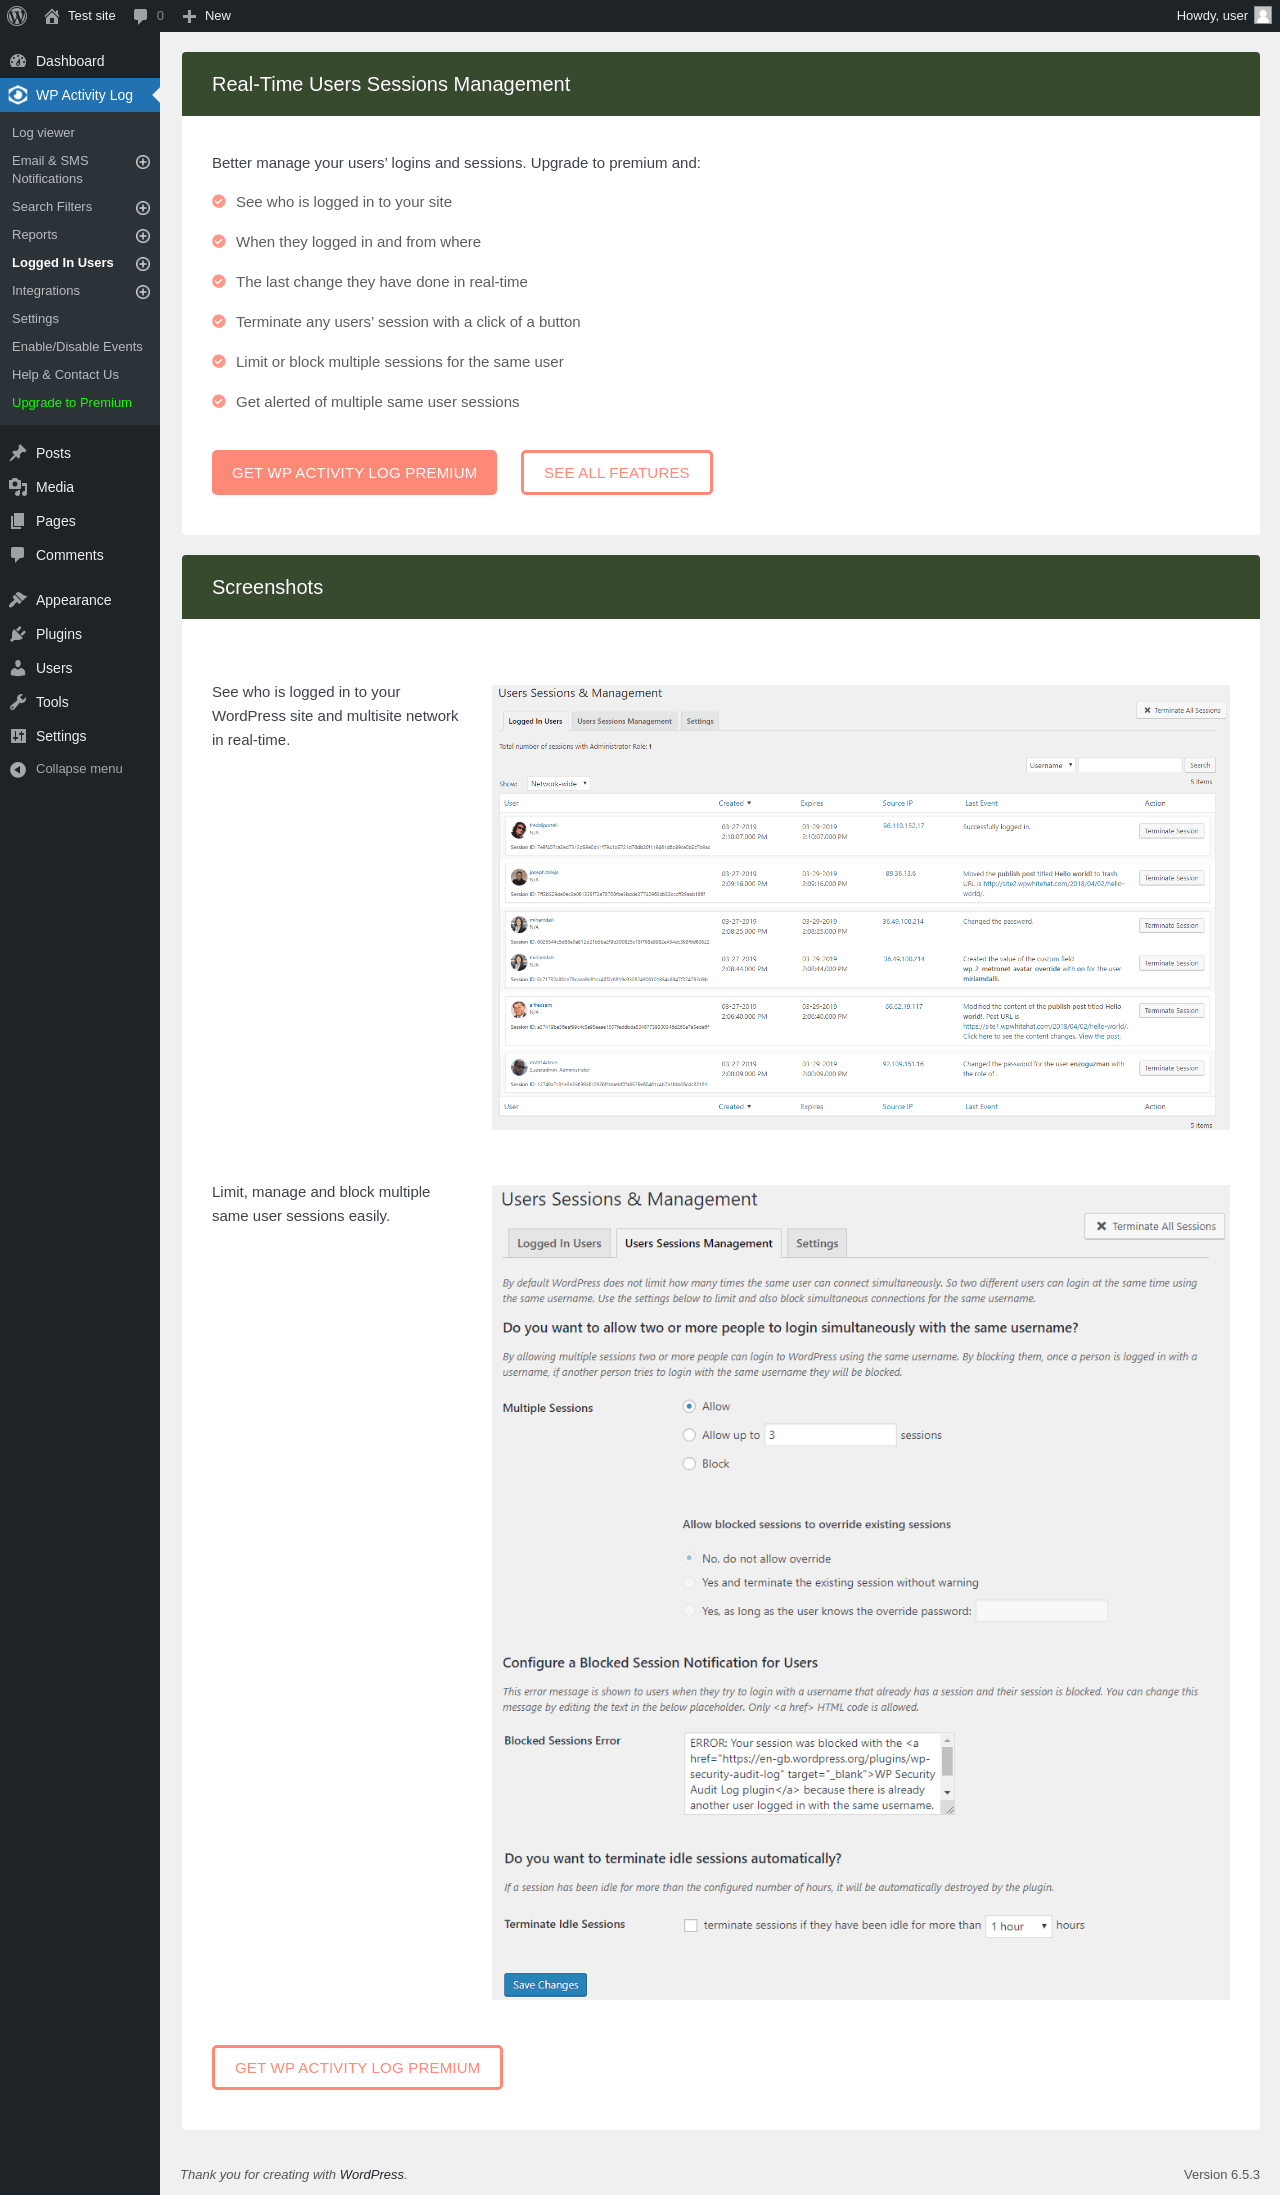Open the Users person icon in the sidebar
This screenshot has width=1280, height=2195.
click(x=18, y=668)
